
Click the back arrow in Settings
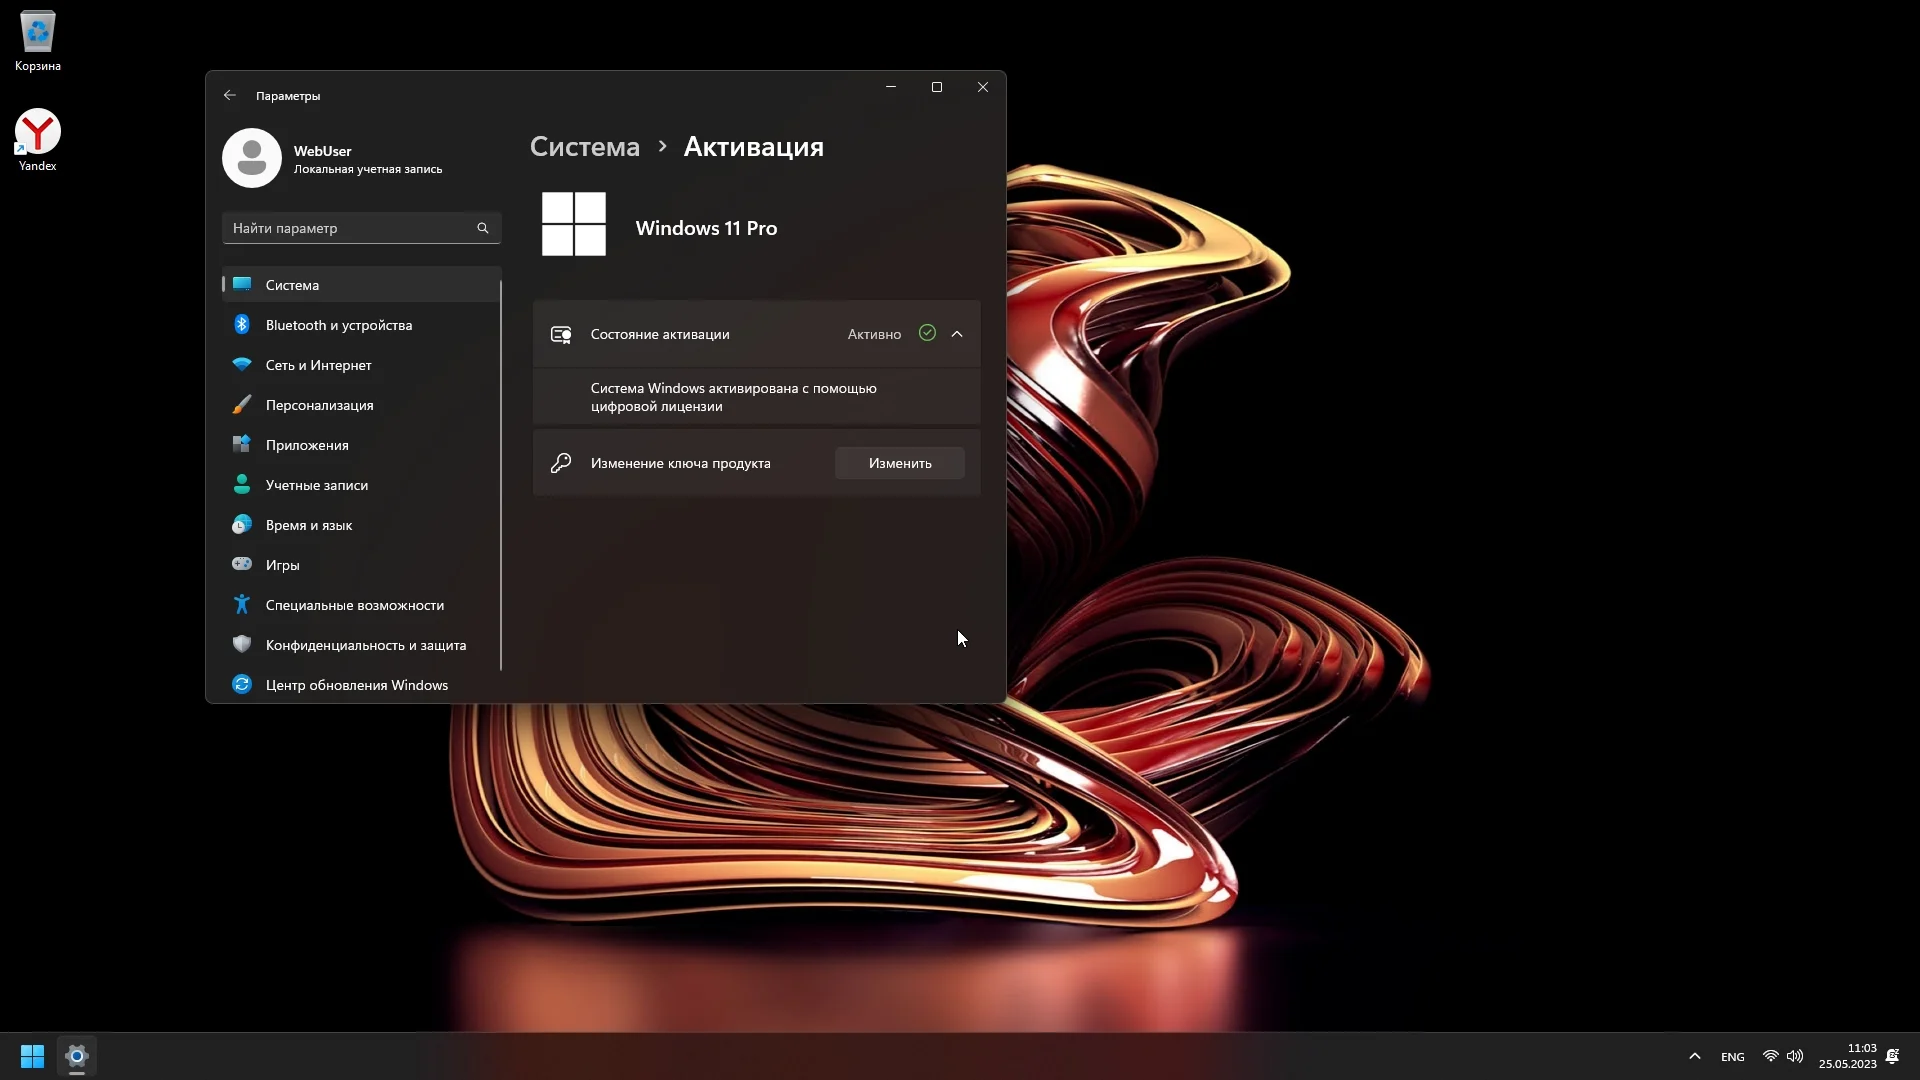click(230, 96)
